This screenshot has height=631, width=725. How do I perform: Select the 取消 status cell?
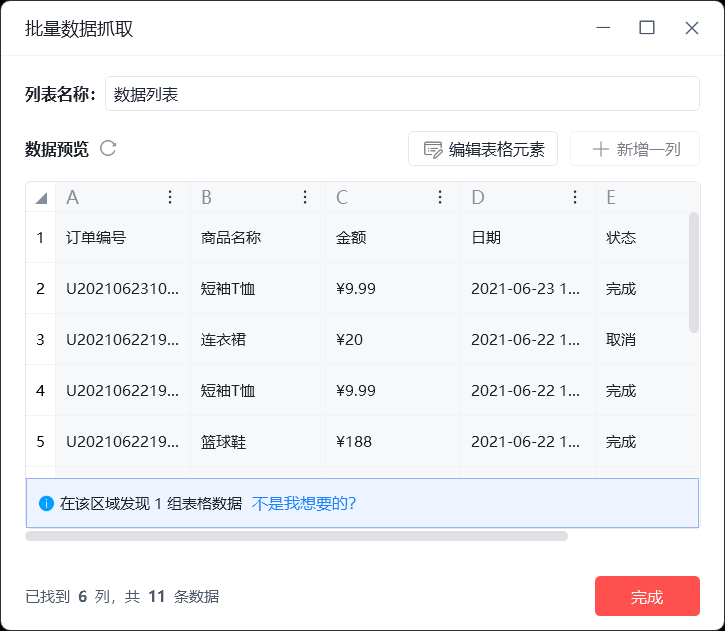(x=642, y=339)
